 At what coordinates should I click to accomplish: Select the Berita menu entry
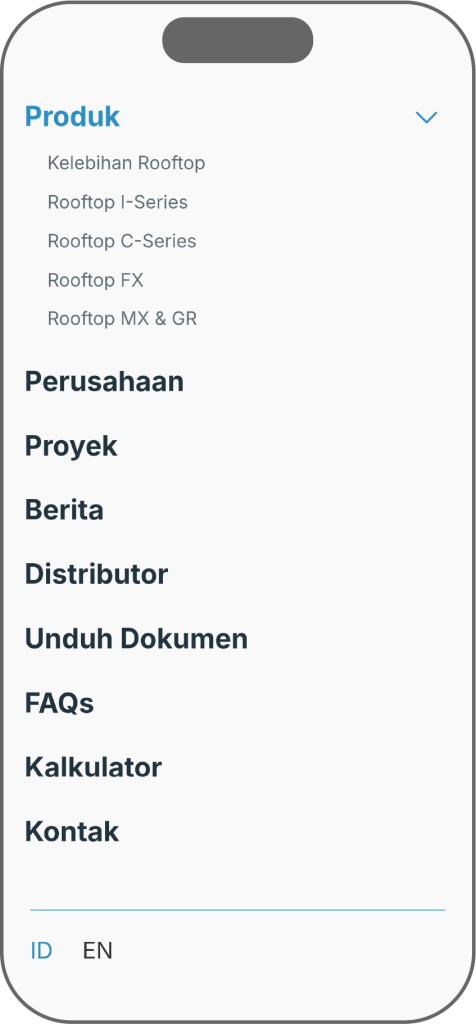[64, 509]
